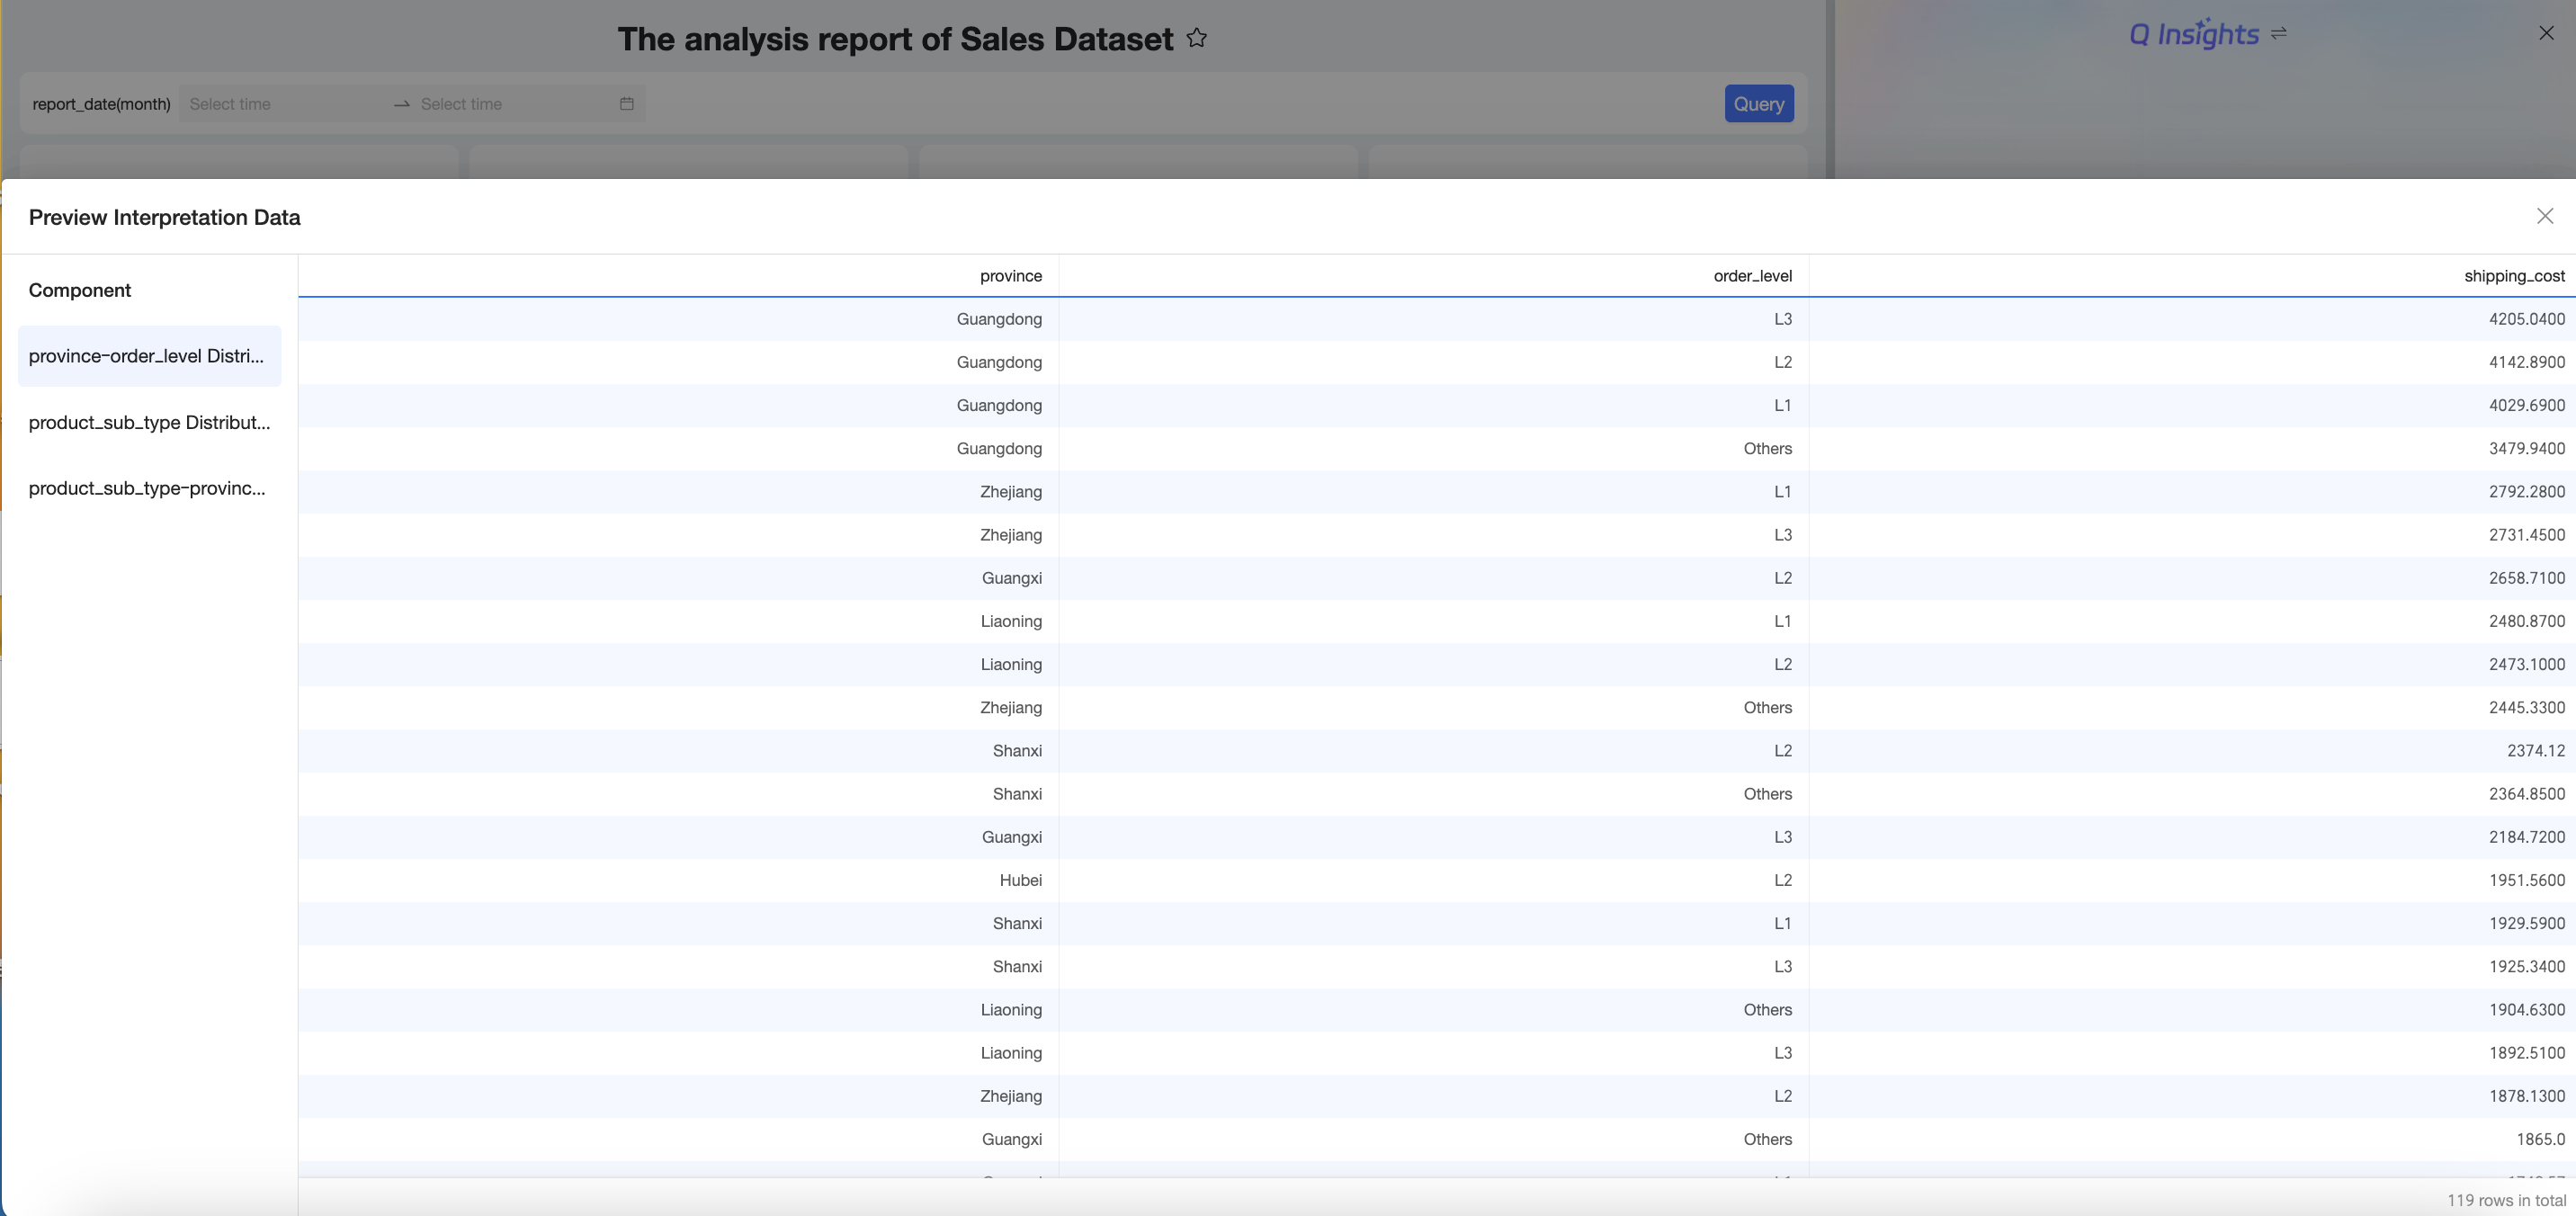Click the shipping_cost column header
The image size is (2576, 1216).
tap(2513, 276)
